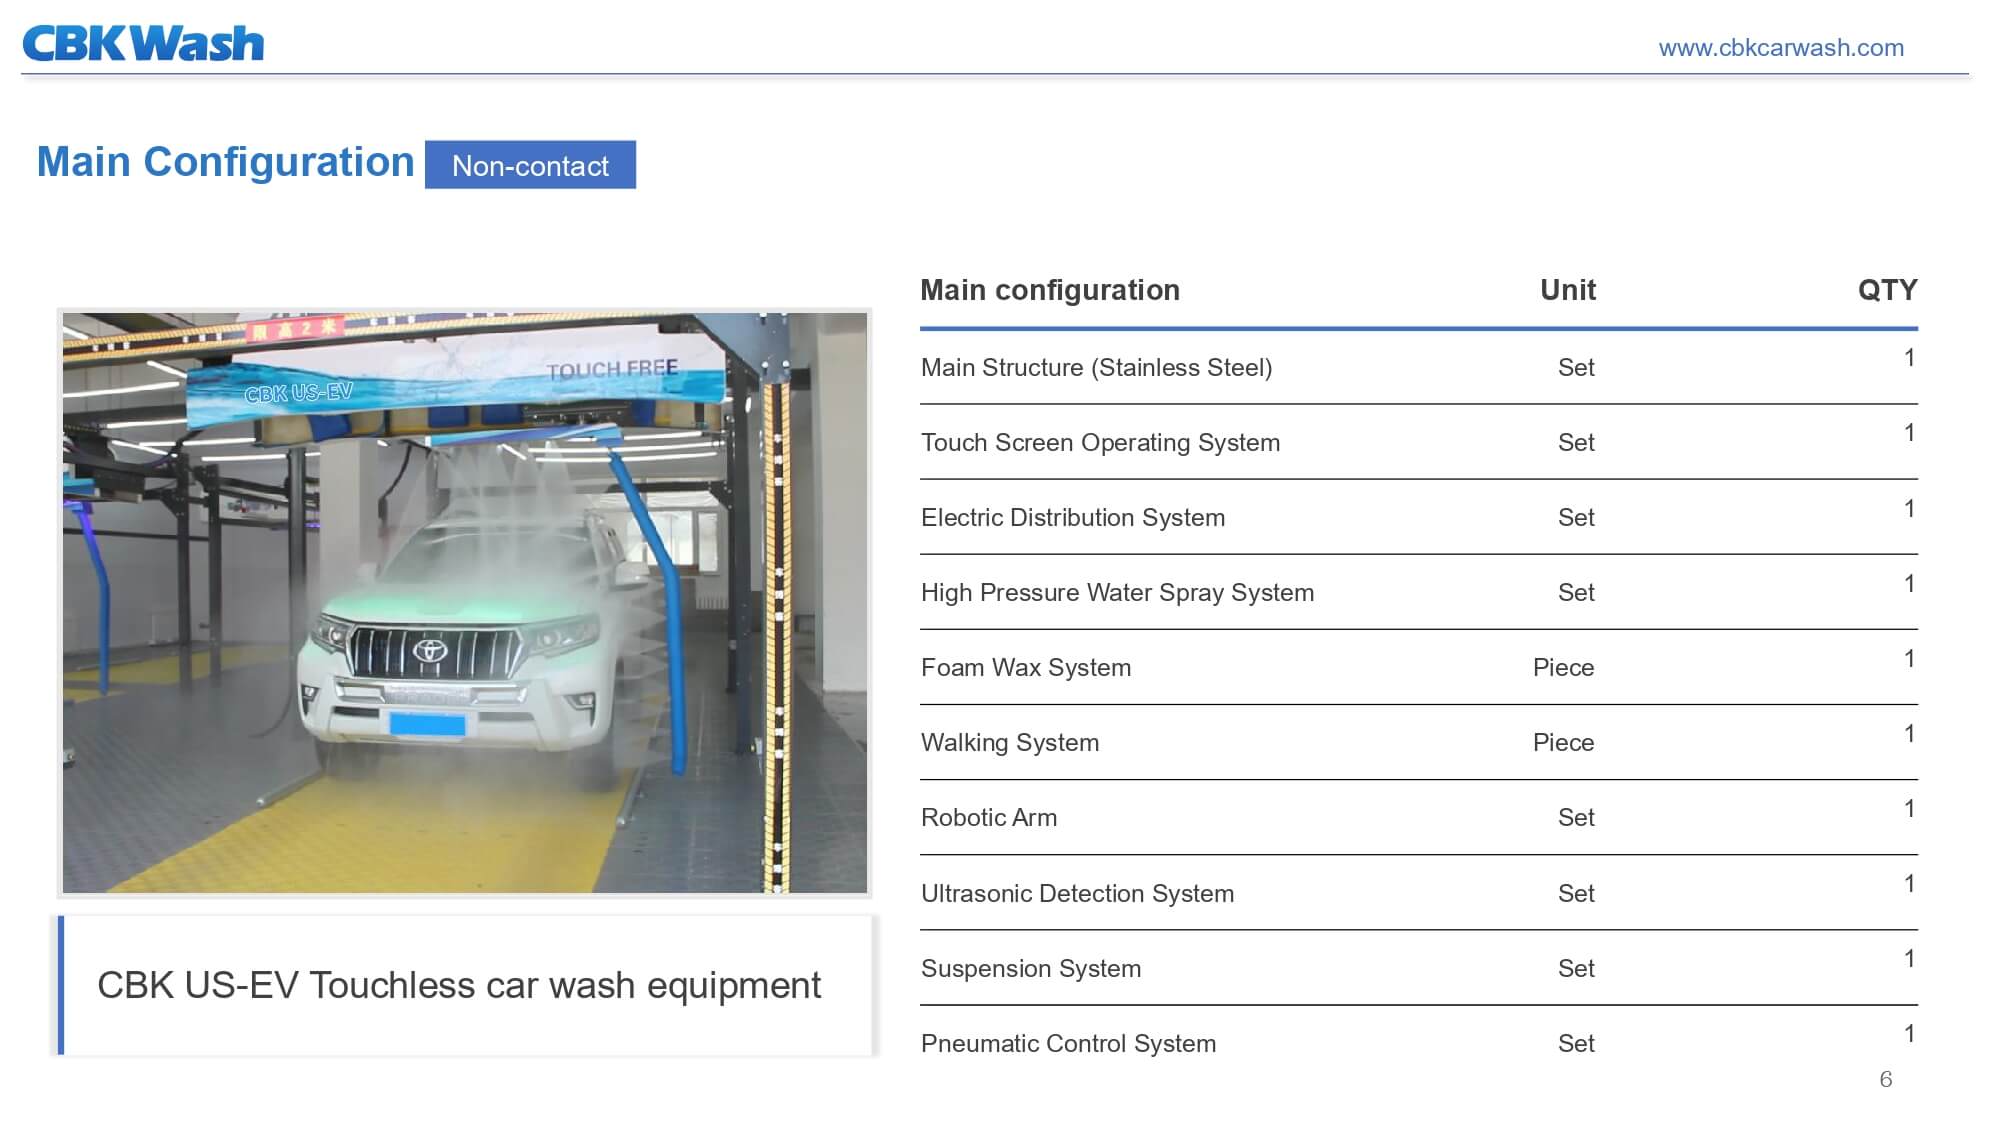Click the 'Unit' column header
This screenshot has width=2000, height=1125.
[1568, 290]
